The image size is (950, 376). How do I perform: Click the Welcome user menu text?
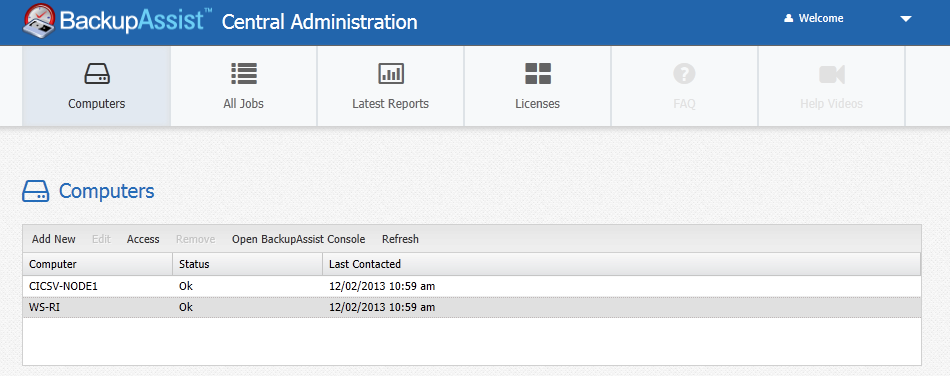[x=821, y=19]
